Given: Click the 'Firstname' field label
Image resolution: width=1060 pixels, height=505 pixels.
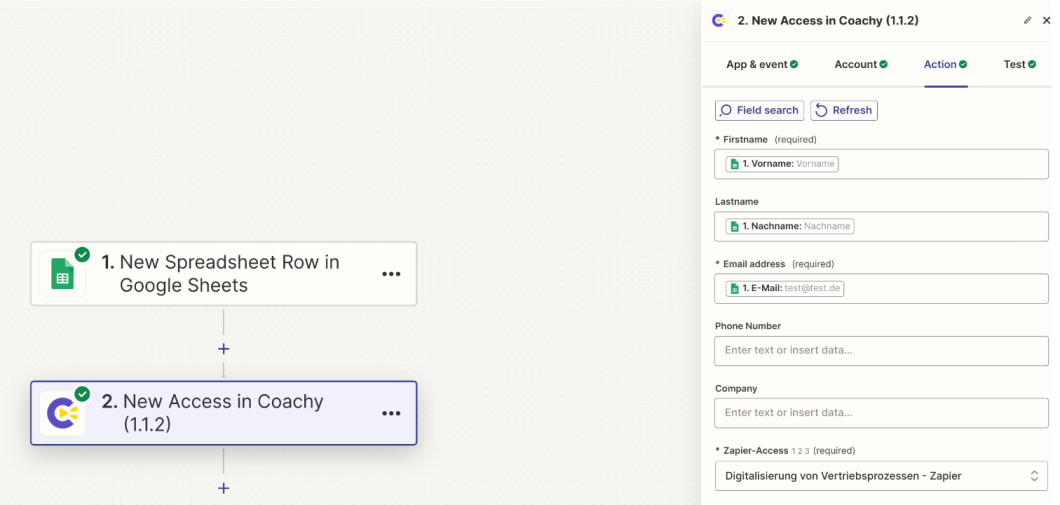Looking at the screenshot, I should (746, 139).
